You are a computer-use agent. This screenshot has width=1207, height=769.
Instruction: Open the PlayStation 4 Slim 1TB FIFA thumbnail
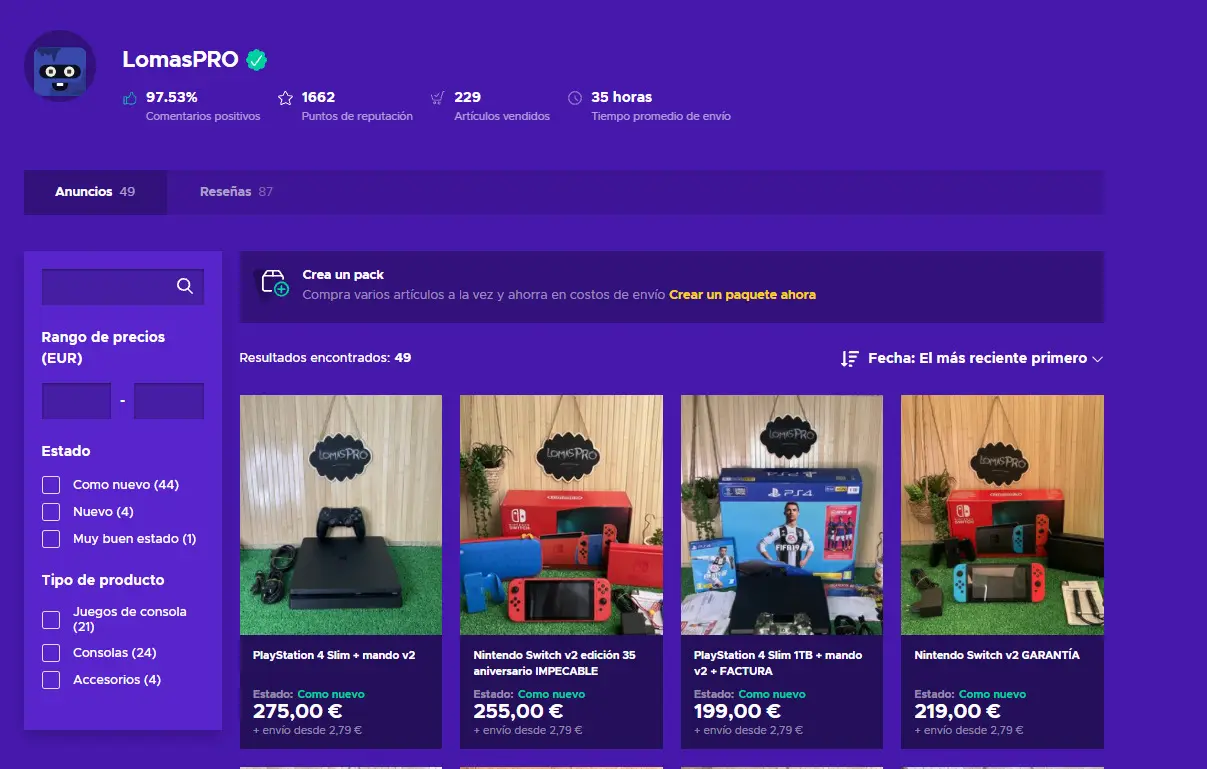point(782,515)
